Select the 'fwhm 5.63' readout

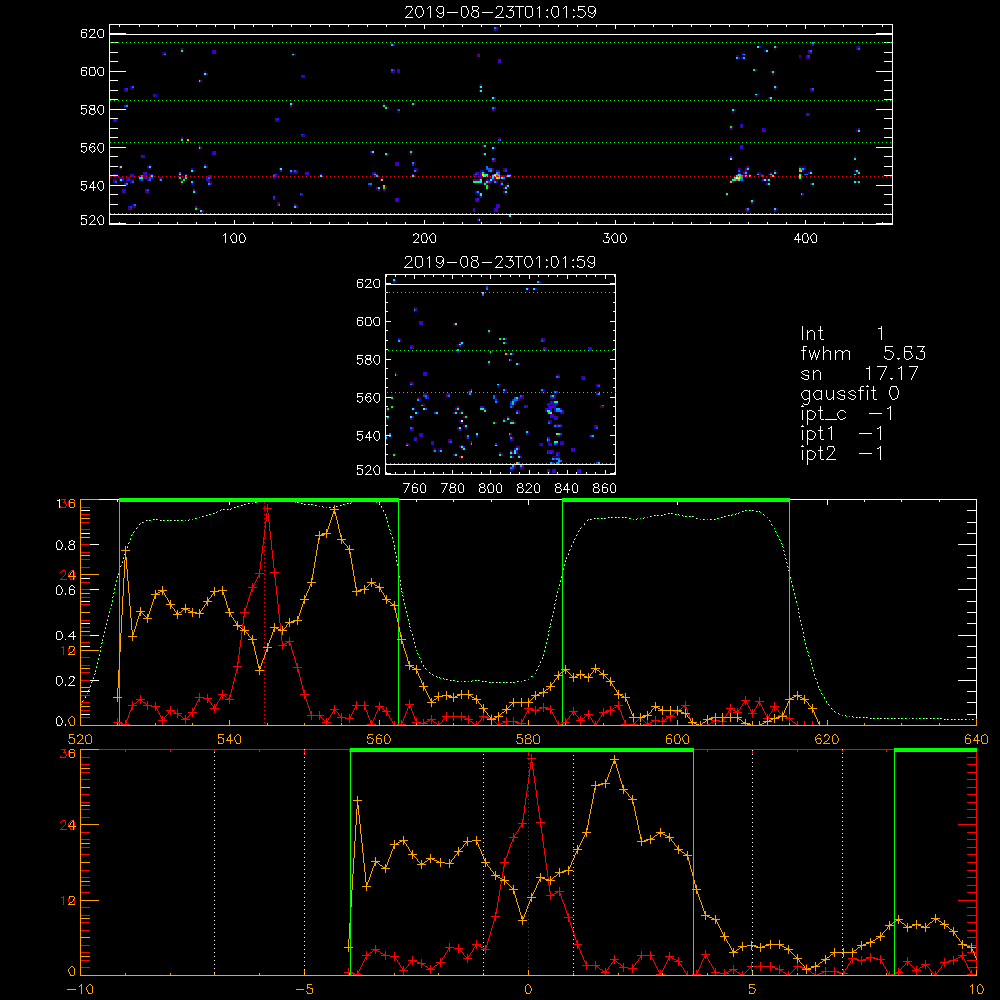[863, 353]
